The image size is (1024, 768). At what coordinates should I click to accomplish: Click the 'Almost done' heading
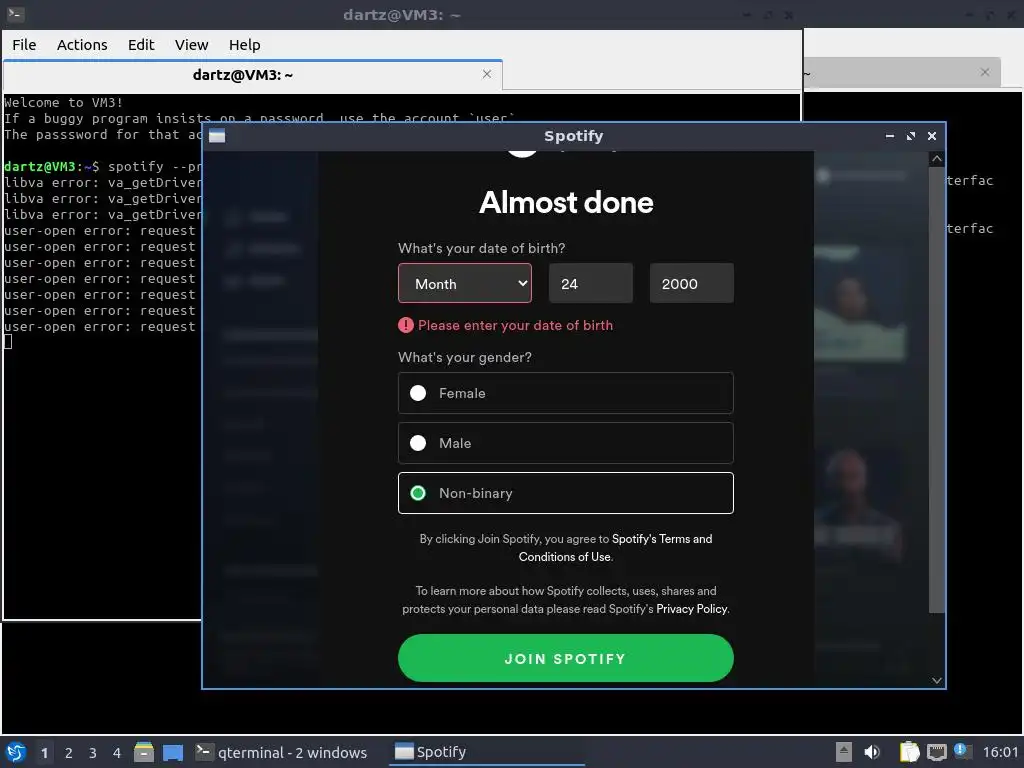pos(566,202)
